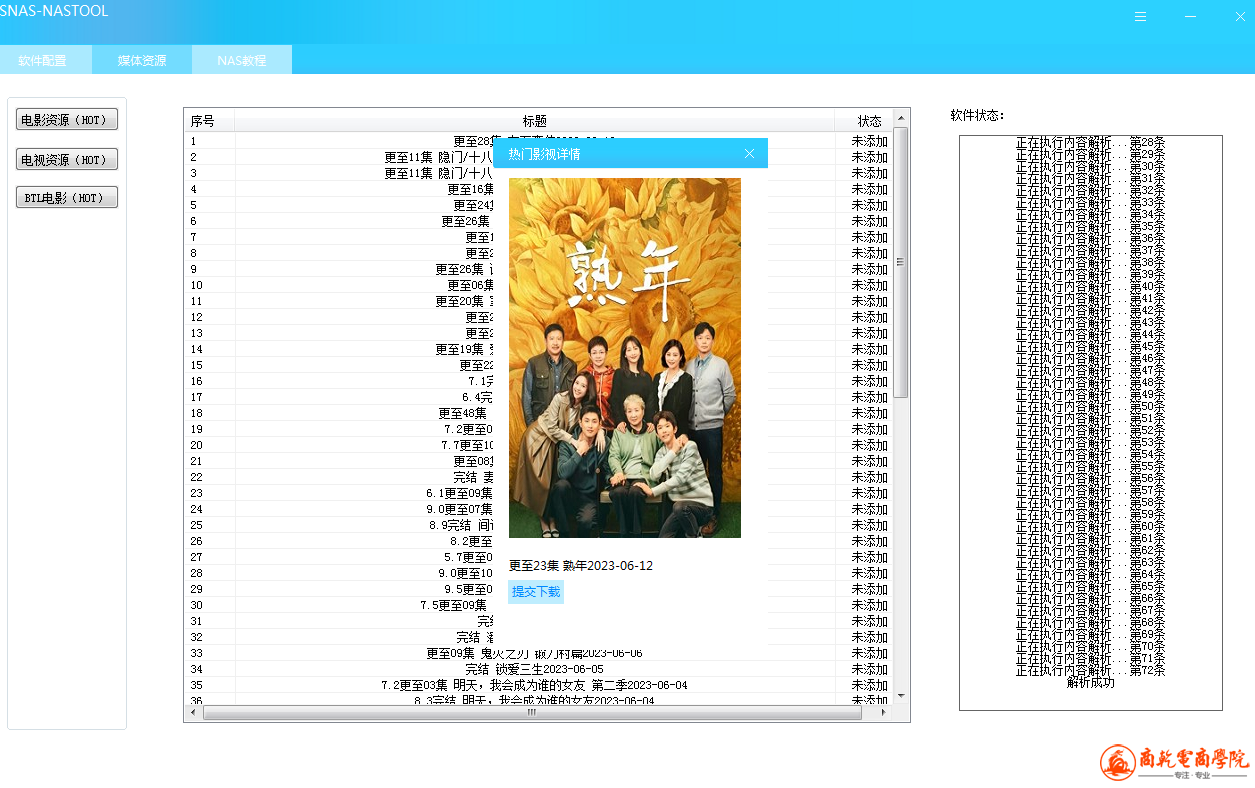Select row 2 title 更至11集 隐门
The width and height of the screenshot is (1255, 788).
[x=439, y=157]
